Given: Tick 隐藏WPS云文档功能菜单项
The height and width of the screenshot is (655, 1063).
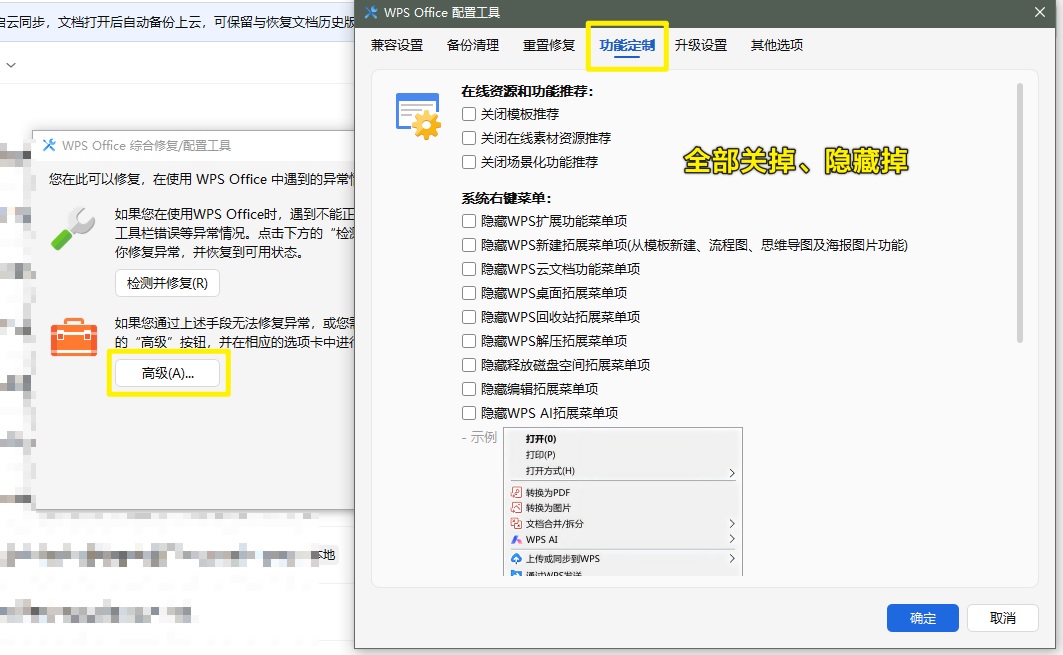Looking at the screenshot, I should click(x=468, y=269).
